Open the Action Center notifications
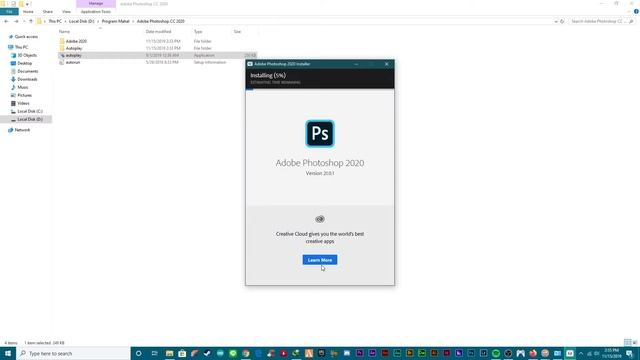The height and width of the screenshot is (360, 640). coord(629,353)
